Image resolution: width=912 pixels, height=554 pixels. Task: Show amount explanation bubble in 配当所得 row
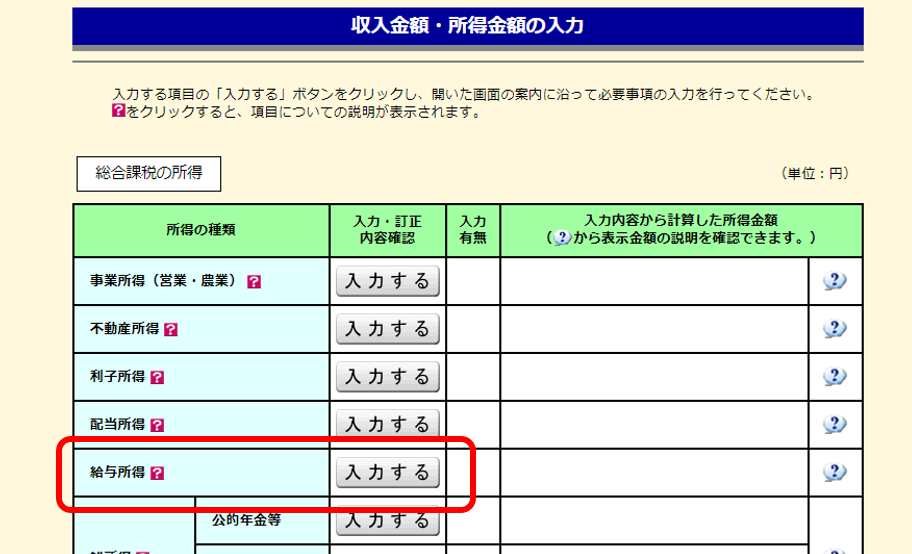click(x=835, y=425)
